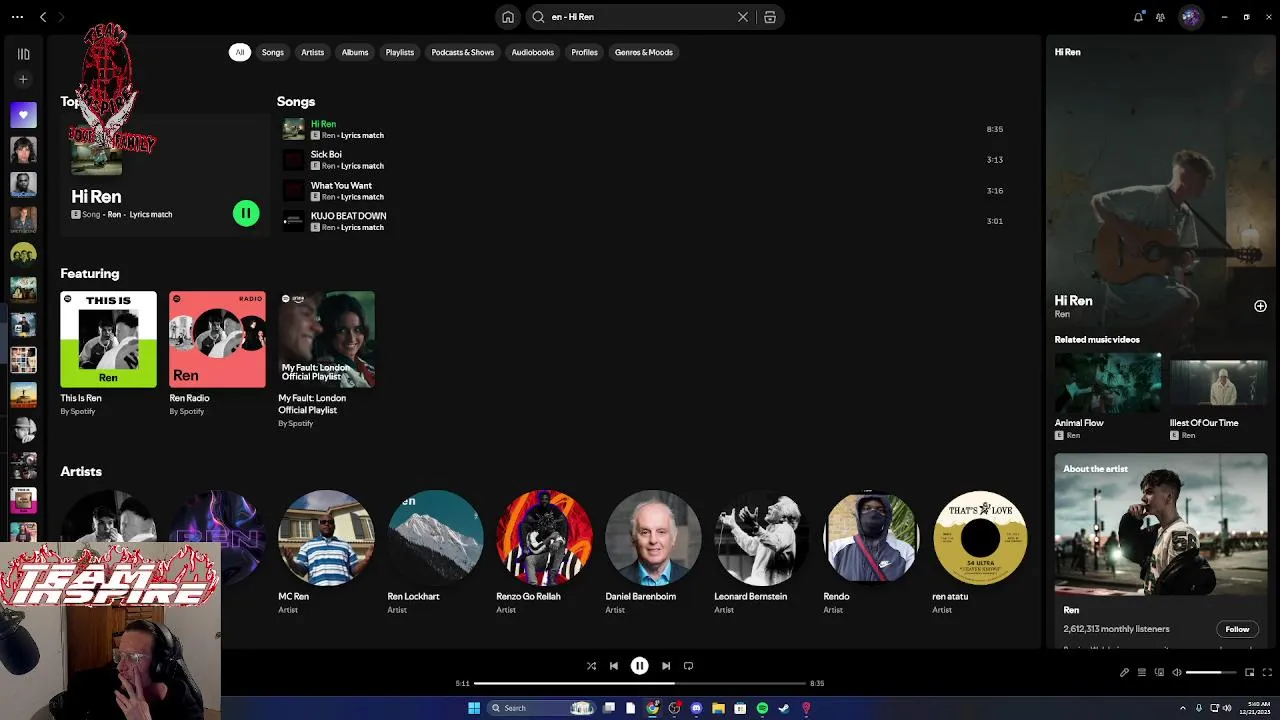Open the This Is Ren playlist card
The height and width of the screenshot is (720, 1280).
108,353
